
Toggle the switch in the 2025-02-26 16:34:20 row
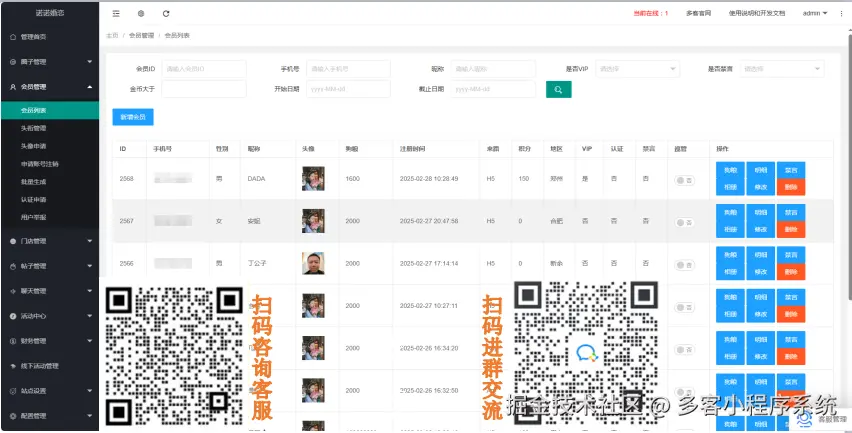(685, 350)
